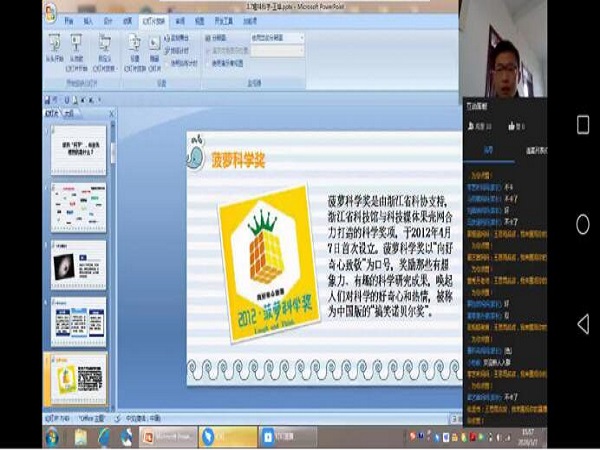Select the fourth slide thumbnail with three blue columns

[x=78, y=322]
